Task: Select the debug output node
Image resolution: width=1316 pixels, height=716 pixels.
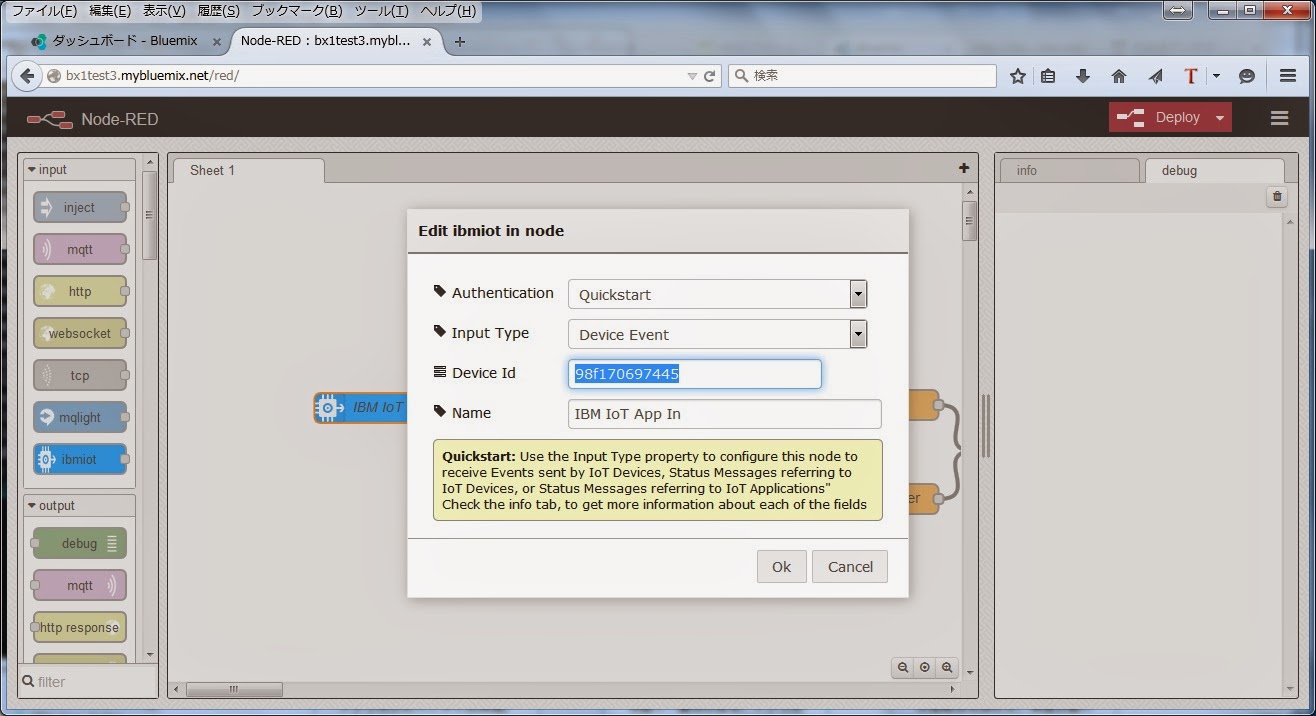Action: pos(80,544)
